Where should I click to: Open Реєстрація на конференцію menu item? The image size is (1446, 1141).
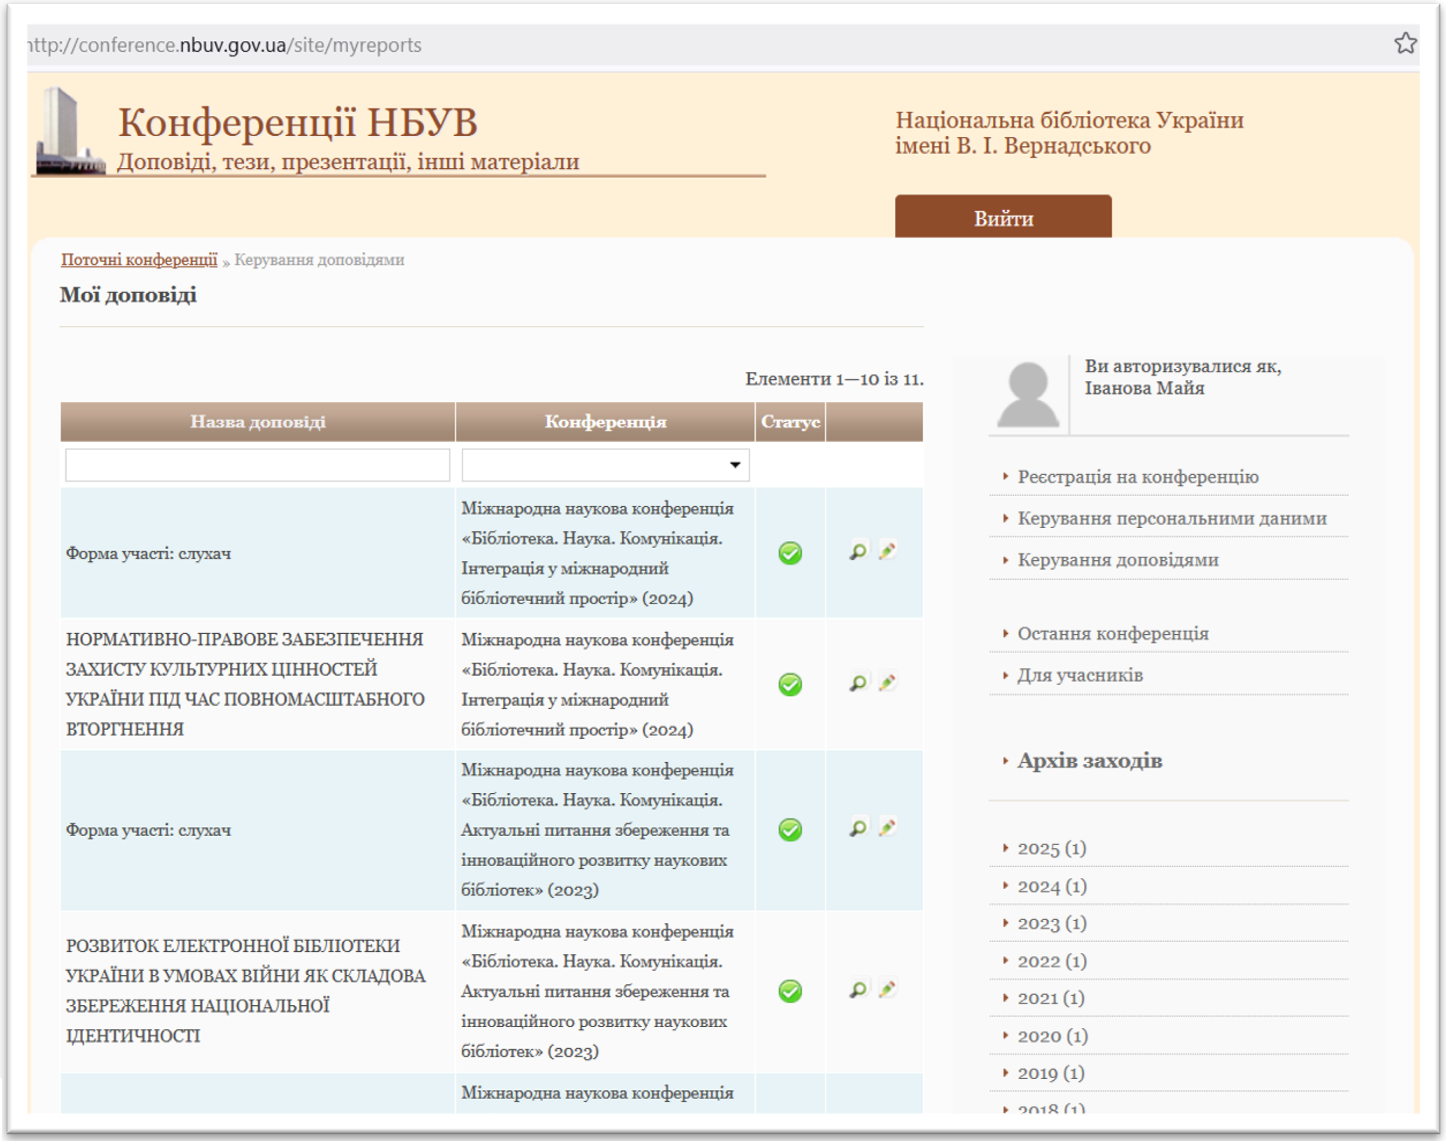(x=1137, y=477)
